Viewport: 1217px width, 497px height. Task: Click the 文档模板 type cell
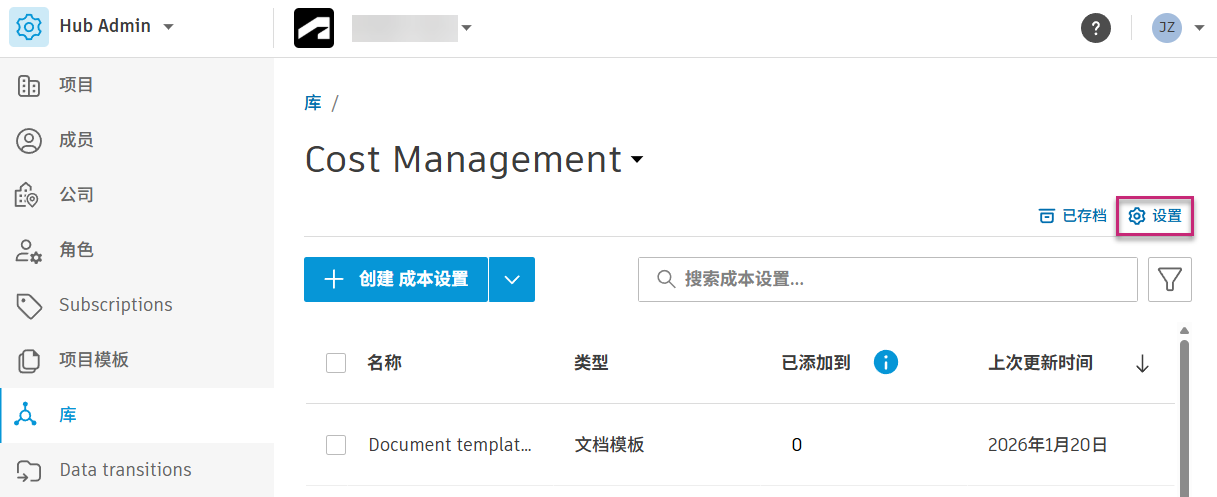click(x=609, y=445)
